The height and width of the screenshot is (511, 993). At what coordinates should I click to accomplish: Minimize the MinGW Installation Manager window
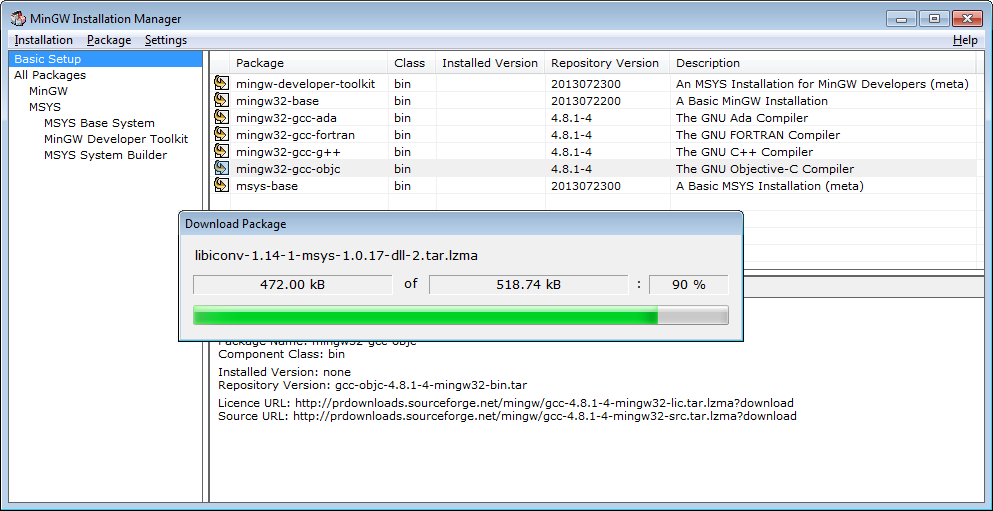[901, 18]
